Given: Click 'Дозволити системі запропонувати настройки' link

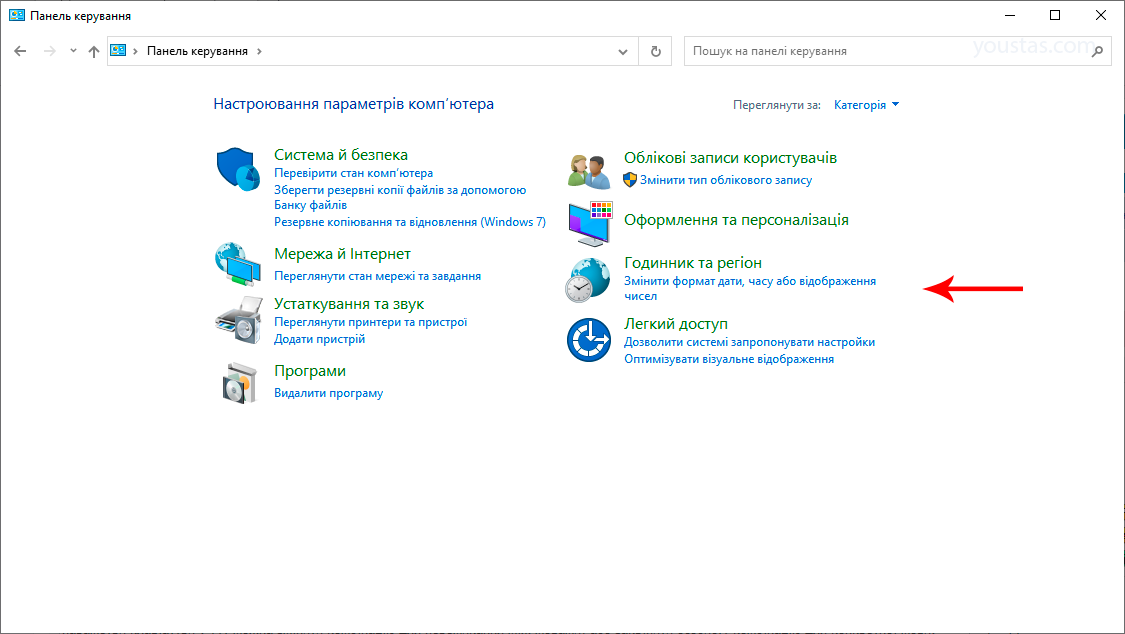Looking at the screenshot, I should tap(749, 342).
